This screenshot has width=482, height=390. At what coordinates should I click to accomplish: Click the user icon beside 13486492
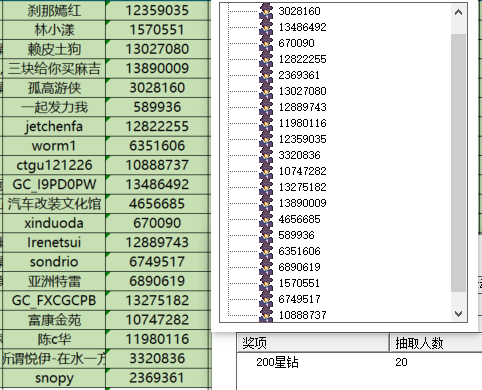pyautogui.click(x=266, y=27)
